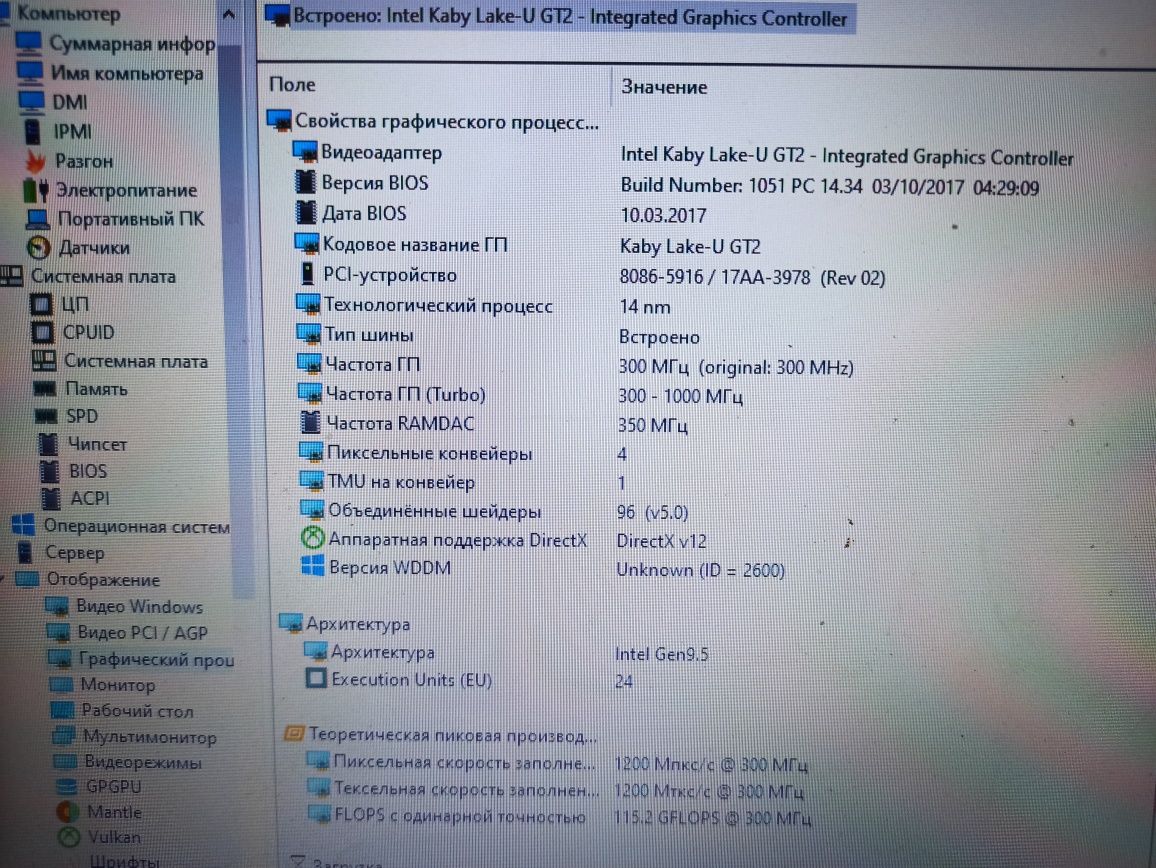Click the Vulkan icon

[69, 837]
